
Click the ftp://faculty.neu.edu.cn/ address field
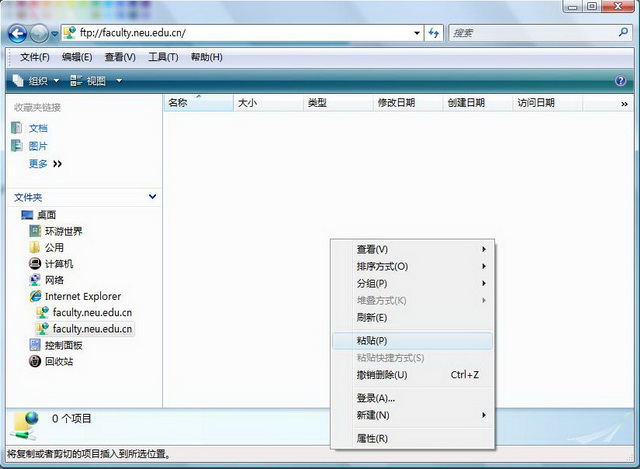pos(242,33)
